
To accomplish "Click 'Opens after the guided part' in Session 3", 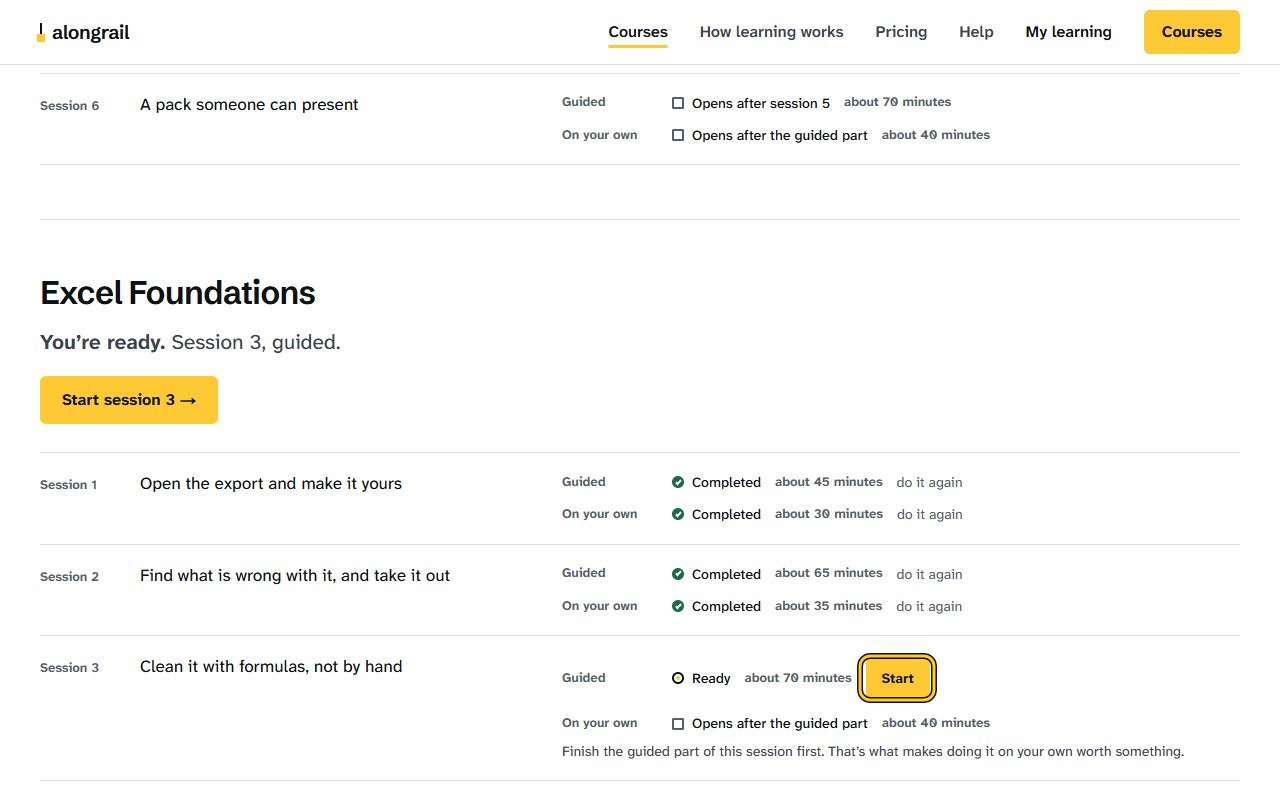I will point(780,723).
